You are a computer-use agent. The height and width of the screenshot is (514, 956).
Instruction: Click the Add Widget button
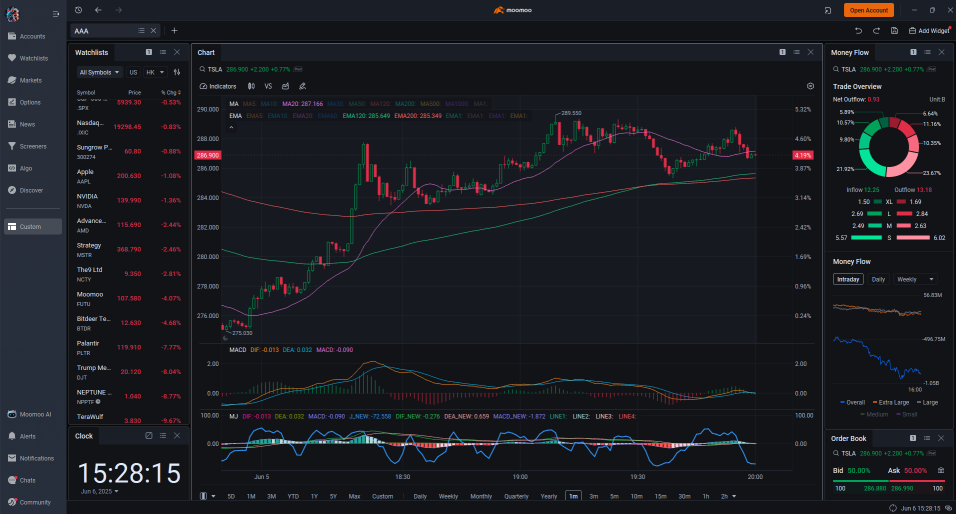[929, 30]
